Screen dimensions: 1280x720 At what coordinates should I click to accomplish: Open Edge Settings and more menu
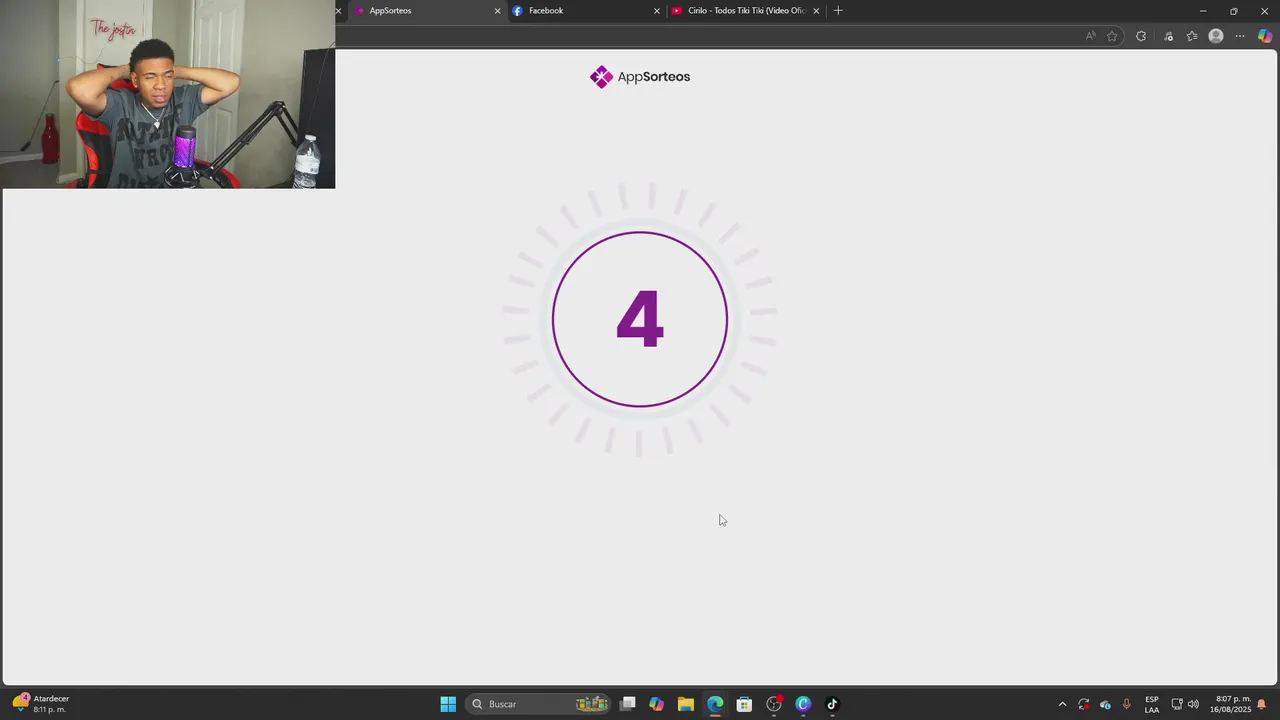pyautogui.click(x=1240, y=36)
